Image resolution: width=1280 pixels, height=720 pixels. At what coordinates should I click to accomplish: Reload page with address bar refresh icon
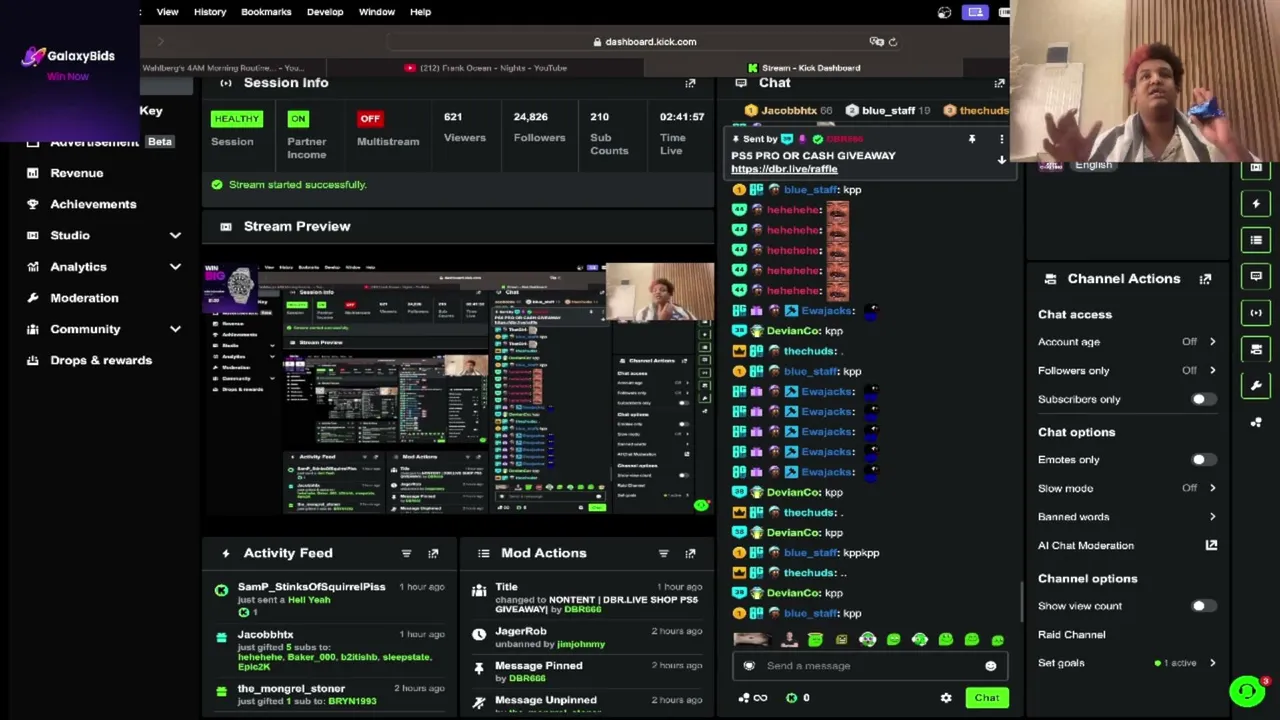click(893, 42)
